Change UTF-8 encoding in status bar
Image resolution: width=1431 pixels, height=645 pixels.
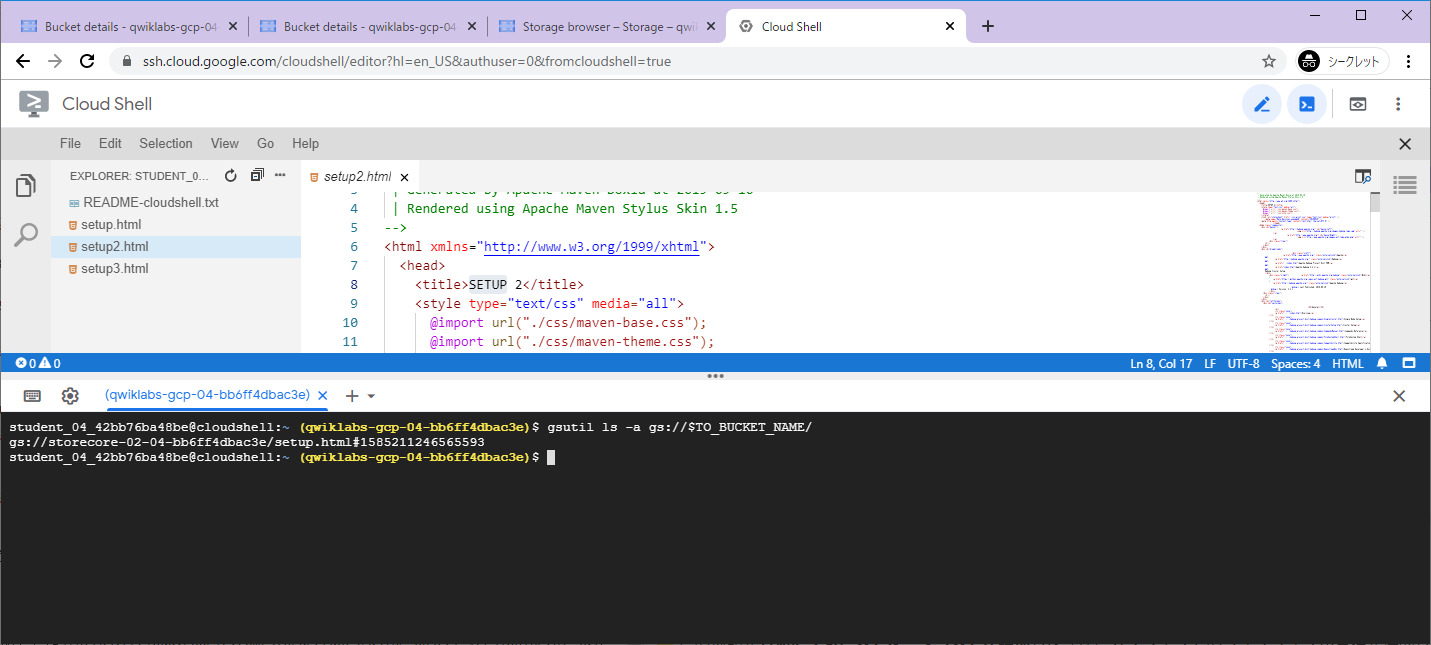click(1243, 363)
